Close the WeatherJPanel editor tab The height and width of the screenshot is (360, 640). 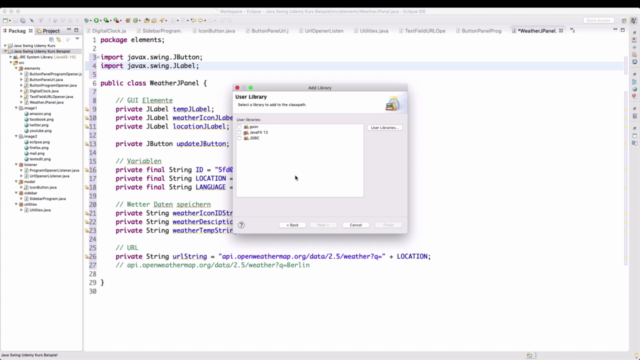[561, 31]
